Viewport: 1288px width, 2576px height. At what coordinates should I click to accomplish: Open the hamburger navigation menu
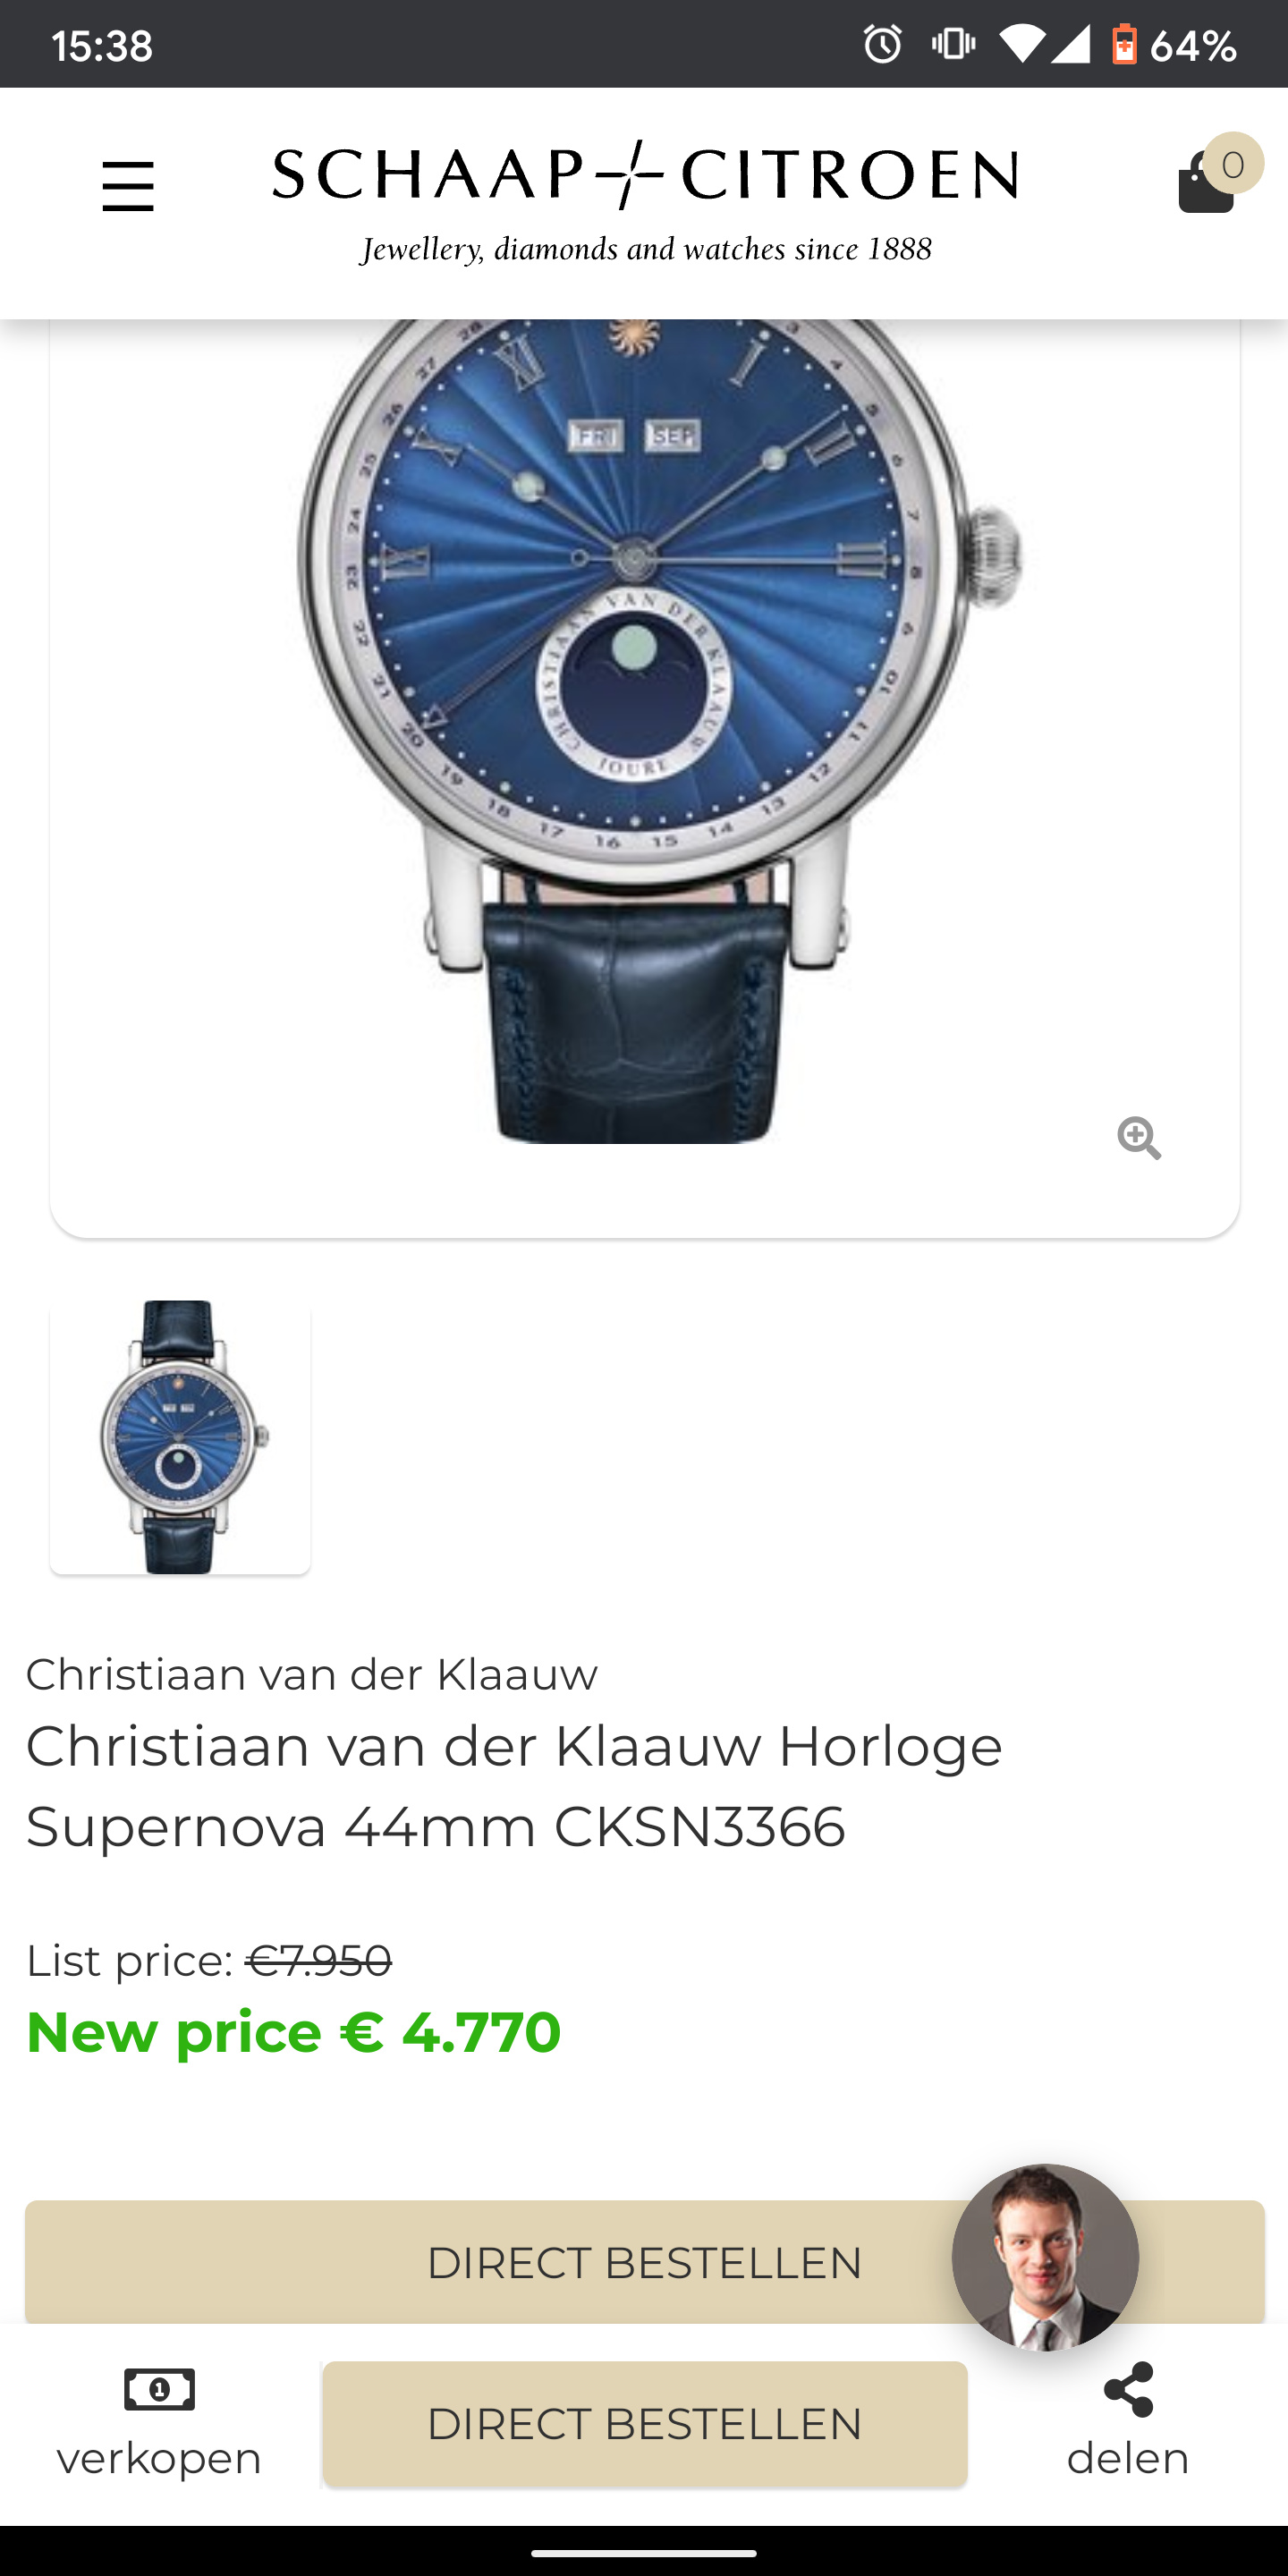click(128, 187)
